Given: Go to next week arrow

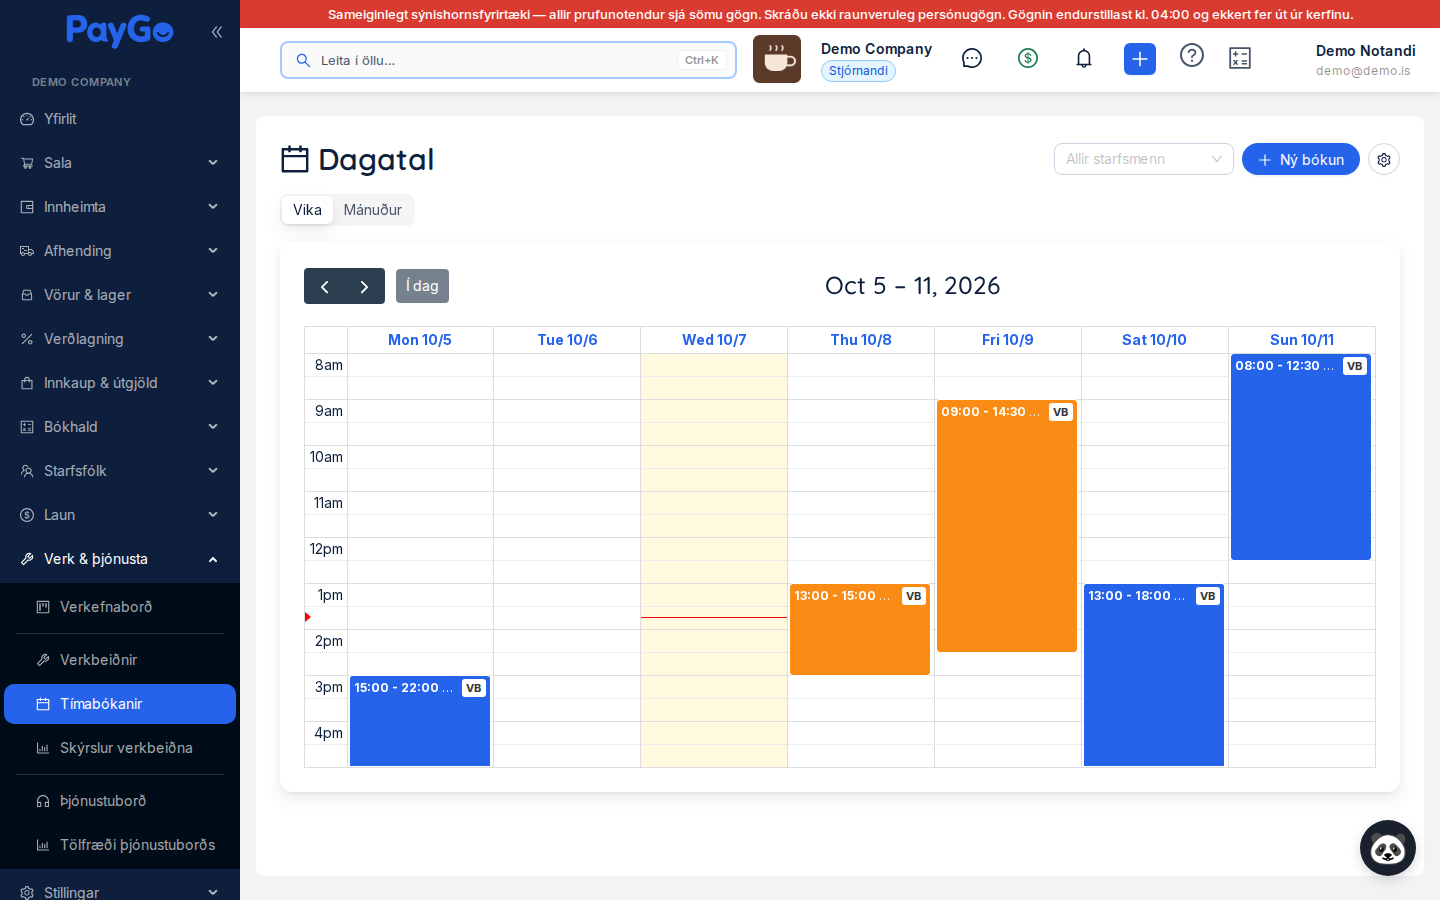Looking at the screenshot, I should click(x=365, y=286).
